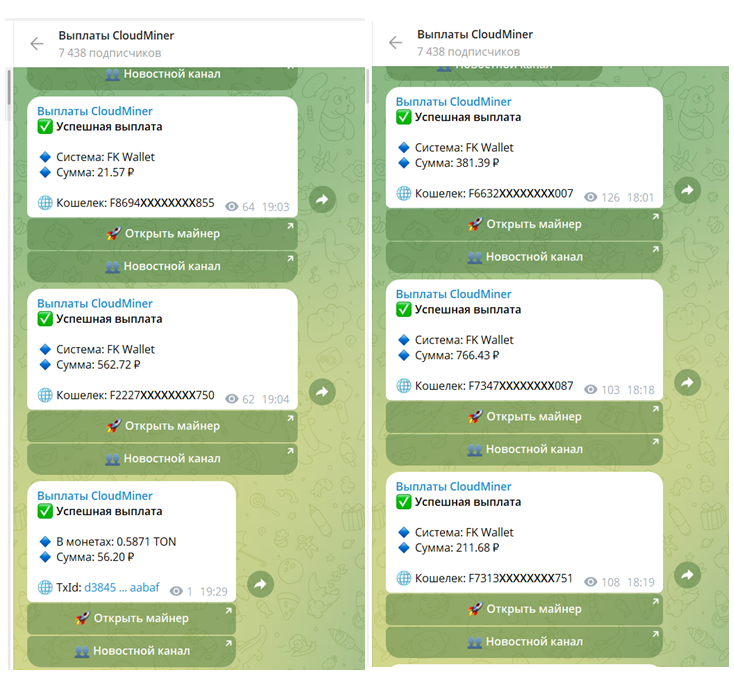This screenshot has height=673, width=734.
Task: Forward the 766.43 ₽ payout message
Action: tap(687, 382)
